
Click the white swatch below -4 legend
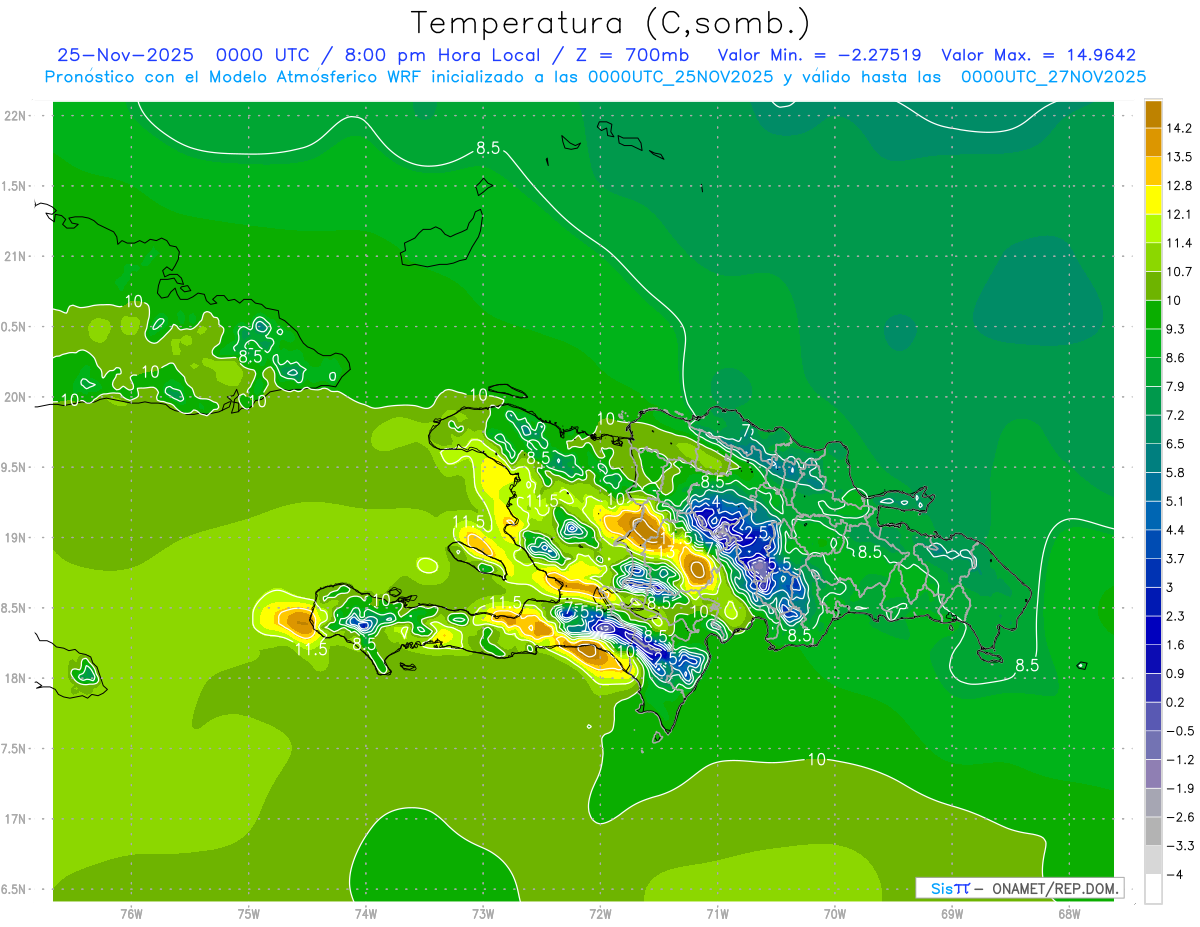(1153, 889)
